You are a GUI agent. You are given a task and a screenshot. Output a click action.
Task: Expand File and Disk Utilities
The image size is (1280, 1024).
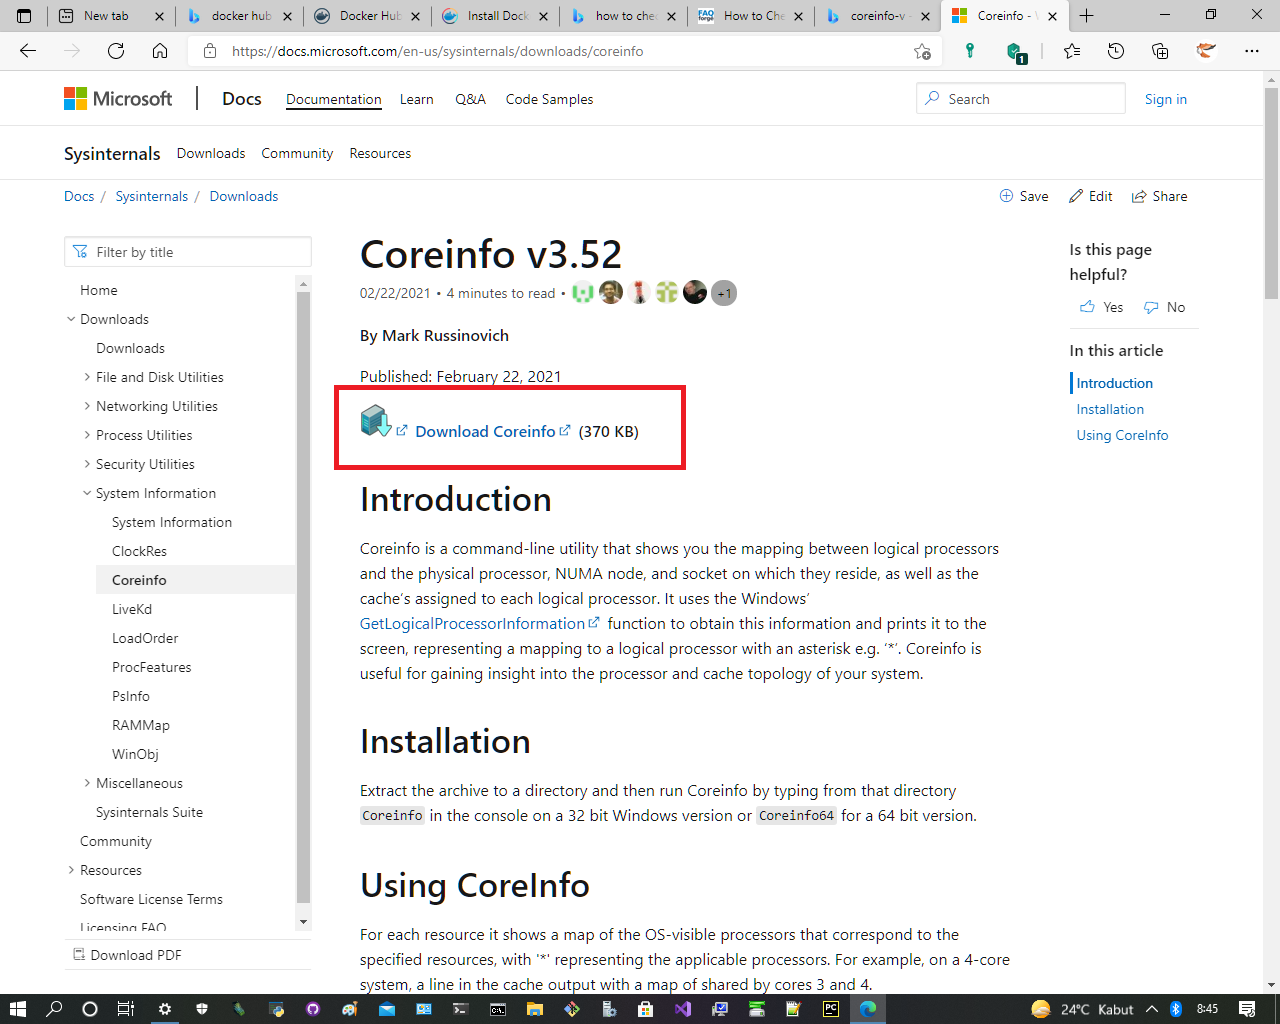(87, 377)
